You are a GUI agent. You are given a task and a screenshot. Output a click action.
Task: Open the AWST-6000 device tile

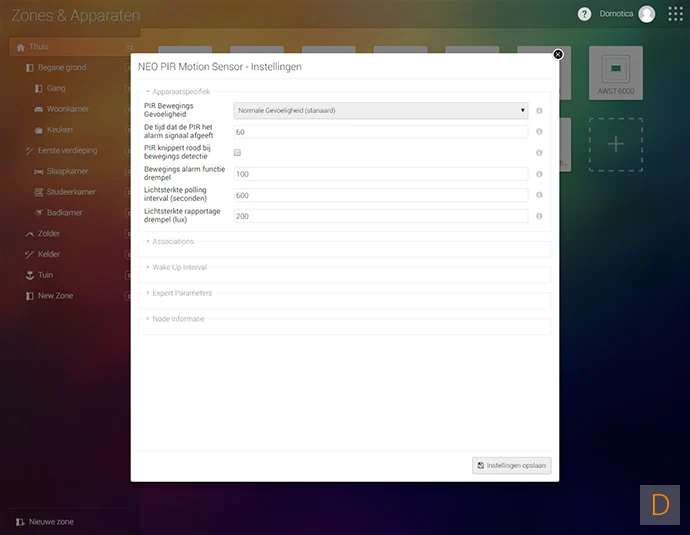pos(616,73)
